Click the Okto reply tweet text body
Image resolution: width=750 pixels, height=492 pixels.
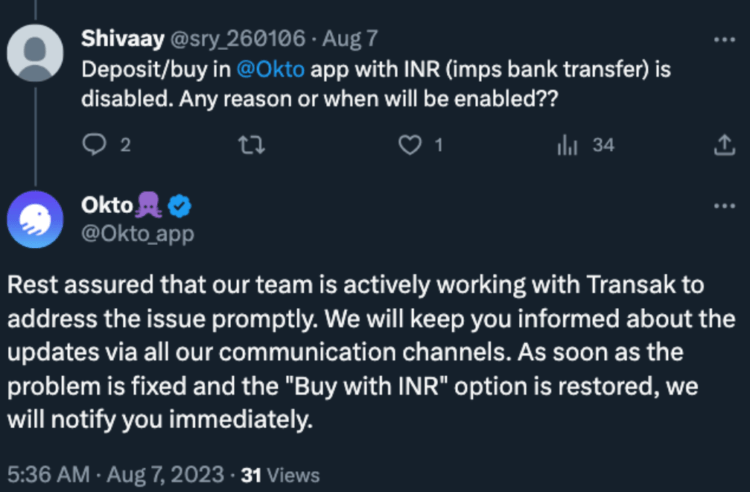[x=370, y=352]
